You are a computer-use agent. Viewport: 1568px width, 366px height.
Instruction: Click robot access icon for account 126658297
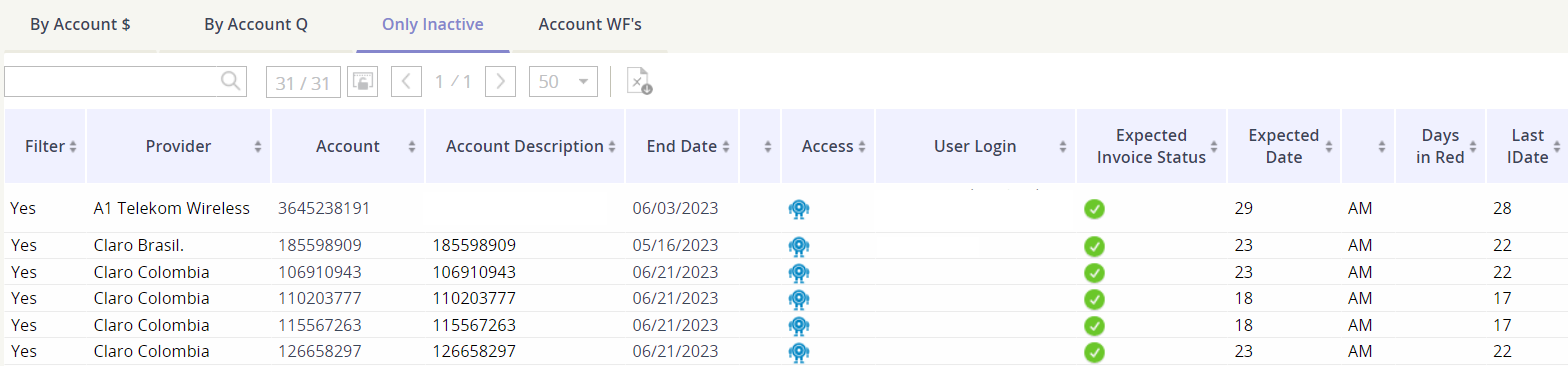pos(798,352)
